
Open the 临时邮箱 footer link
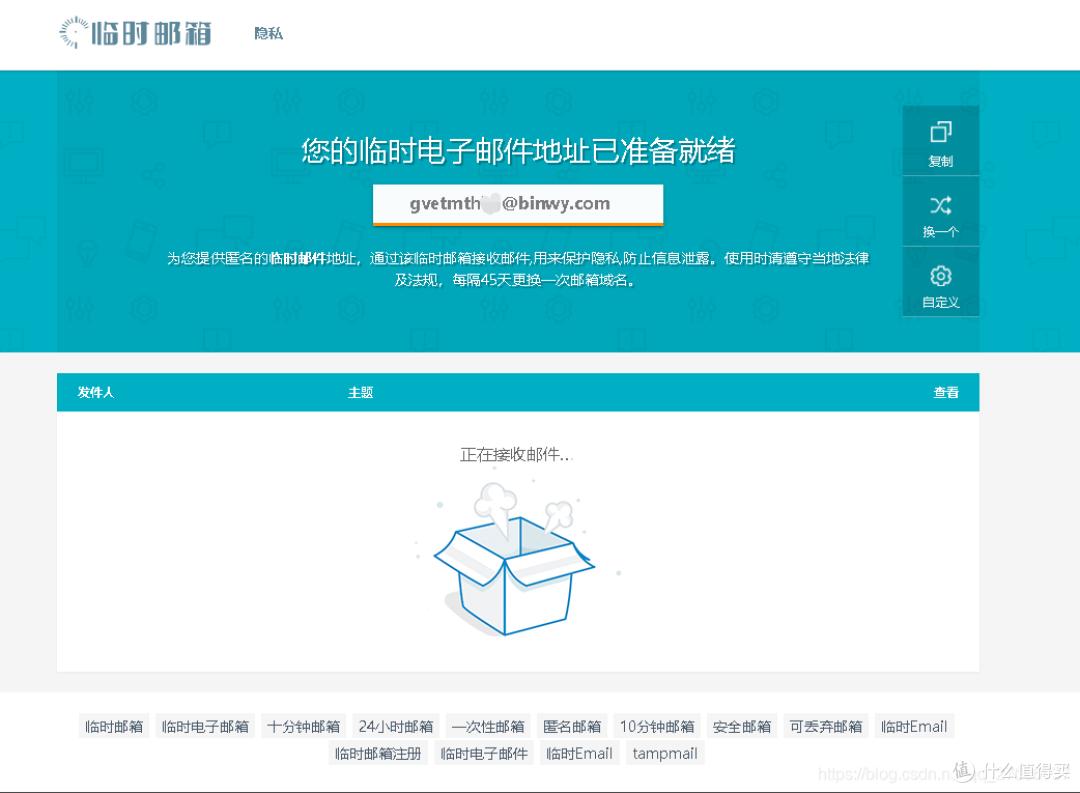(113, 726)
